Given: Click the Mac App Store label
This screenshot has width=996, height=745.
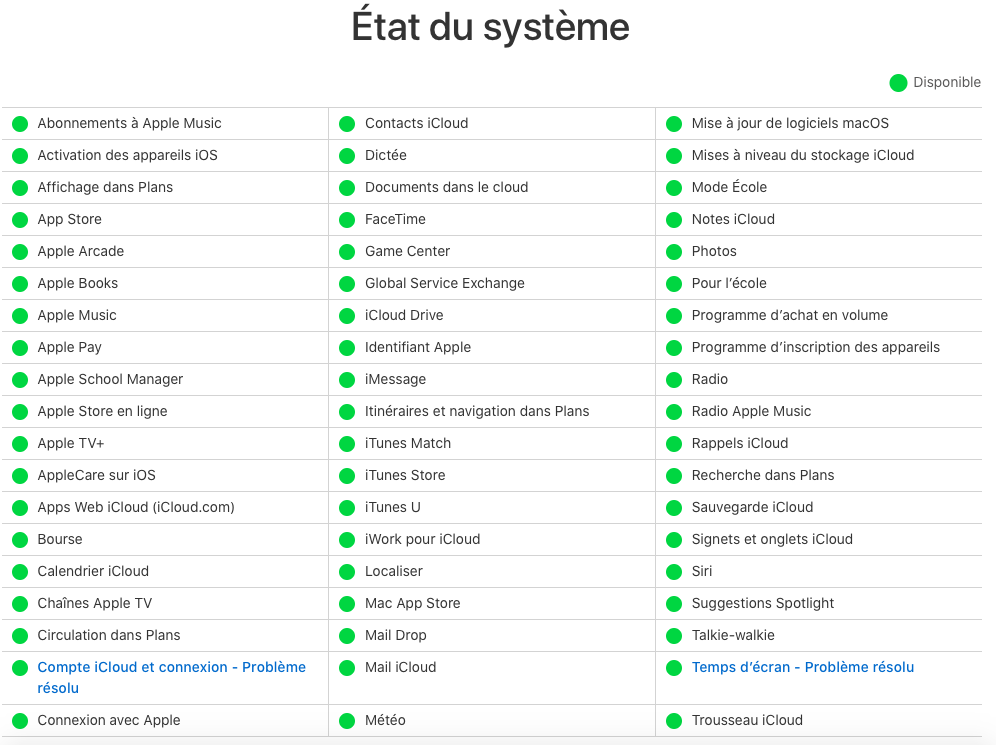Looking at the screenshot, I should point(412,603).
